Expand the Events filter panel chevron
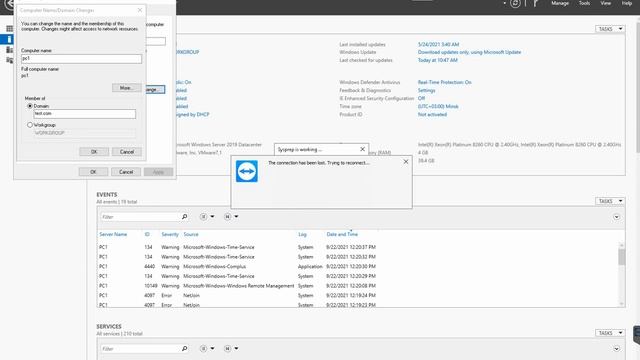This screenshot has width=640, height=360. pyautogui.click(x=616, y=217)
